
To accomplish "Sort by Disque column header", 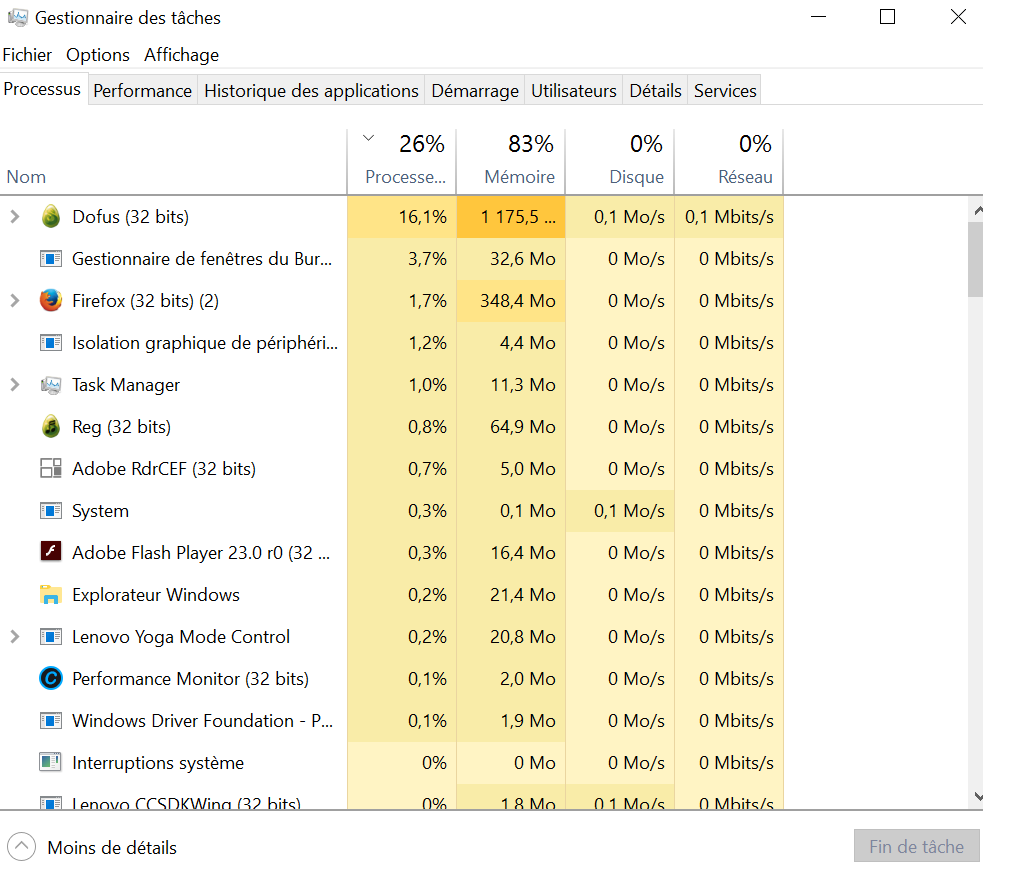I will (x=620, y=162).
